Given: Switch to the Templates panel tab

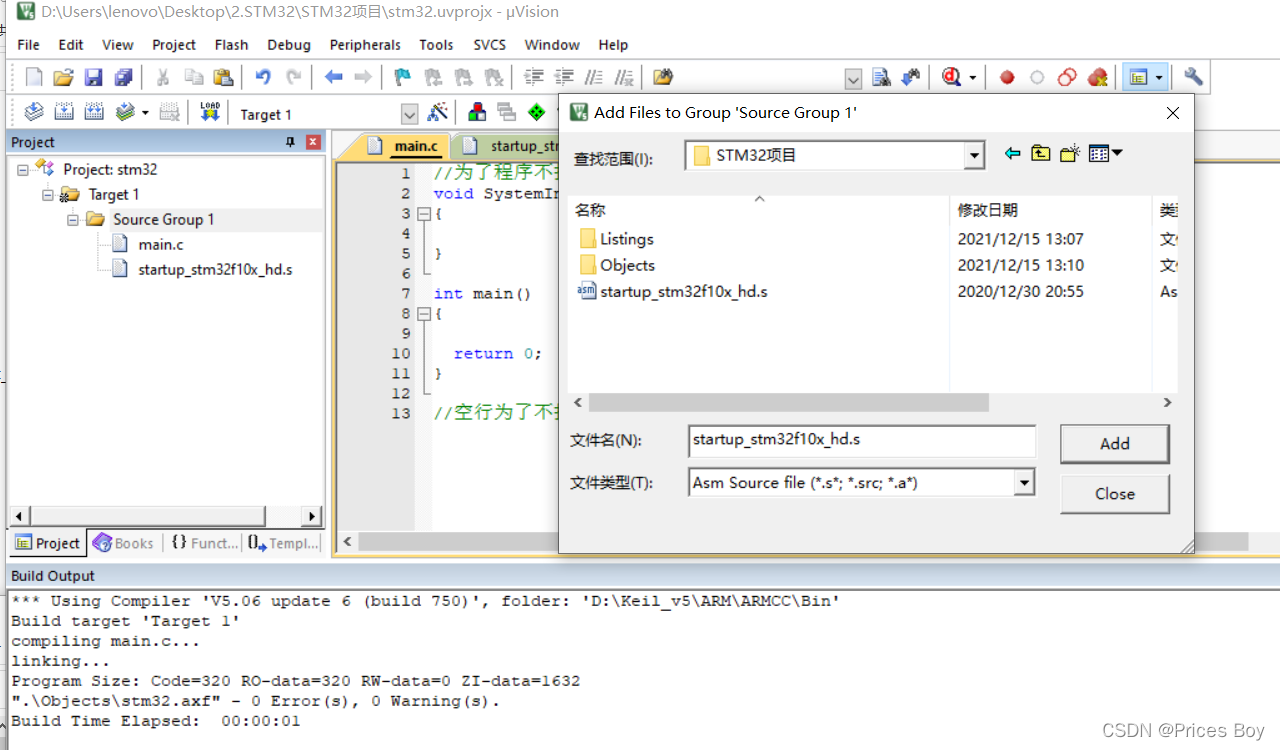Looking at the screenshot, I should [284, 543].
